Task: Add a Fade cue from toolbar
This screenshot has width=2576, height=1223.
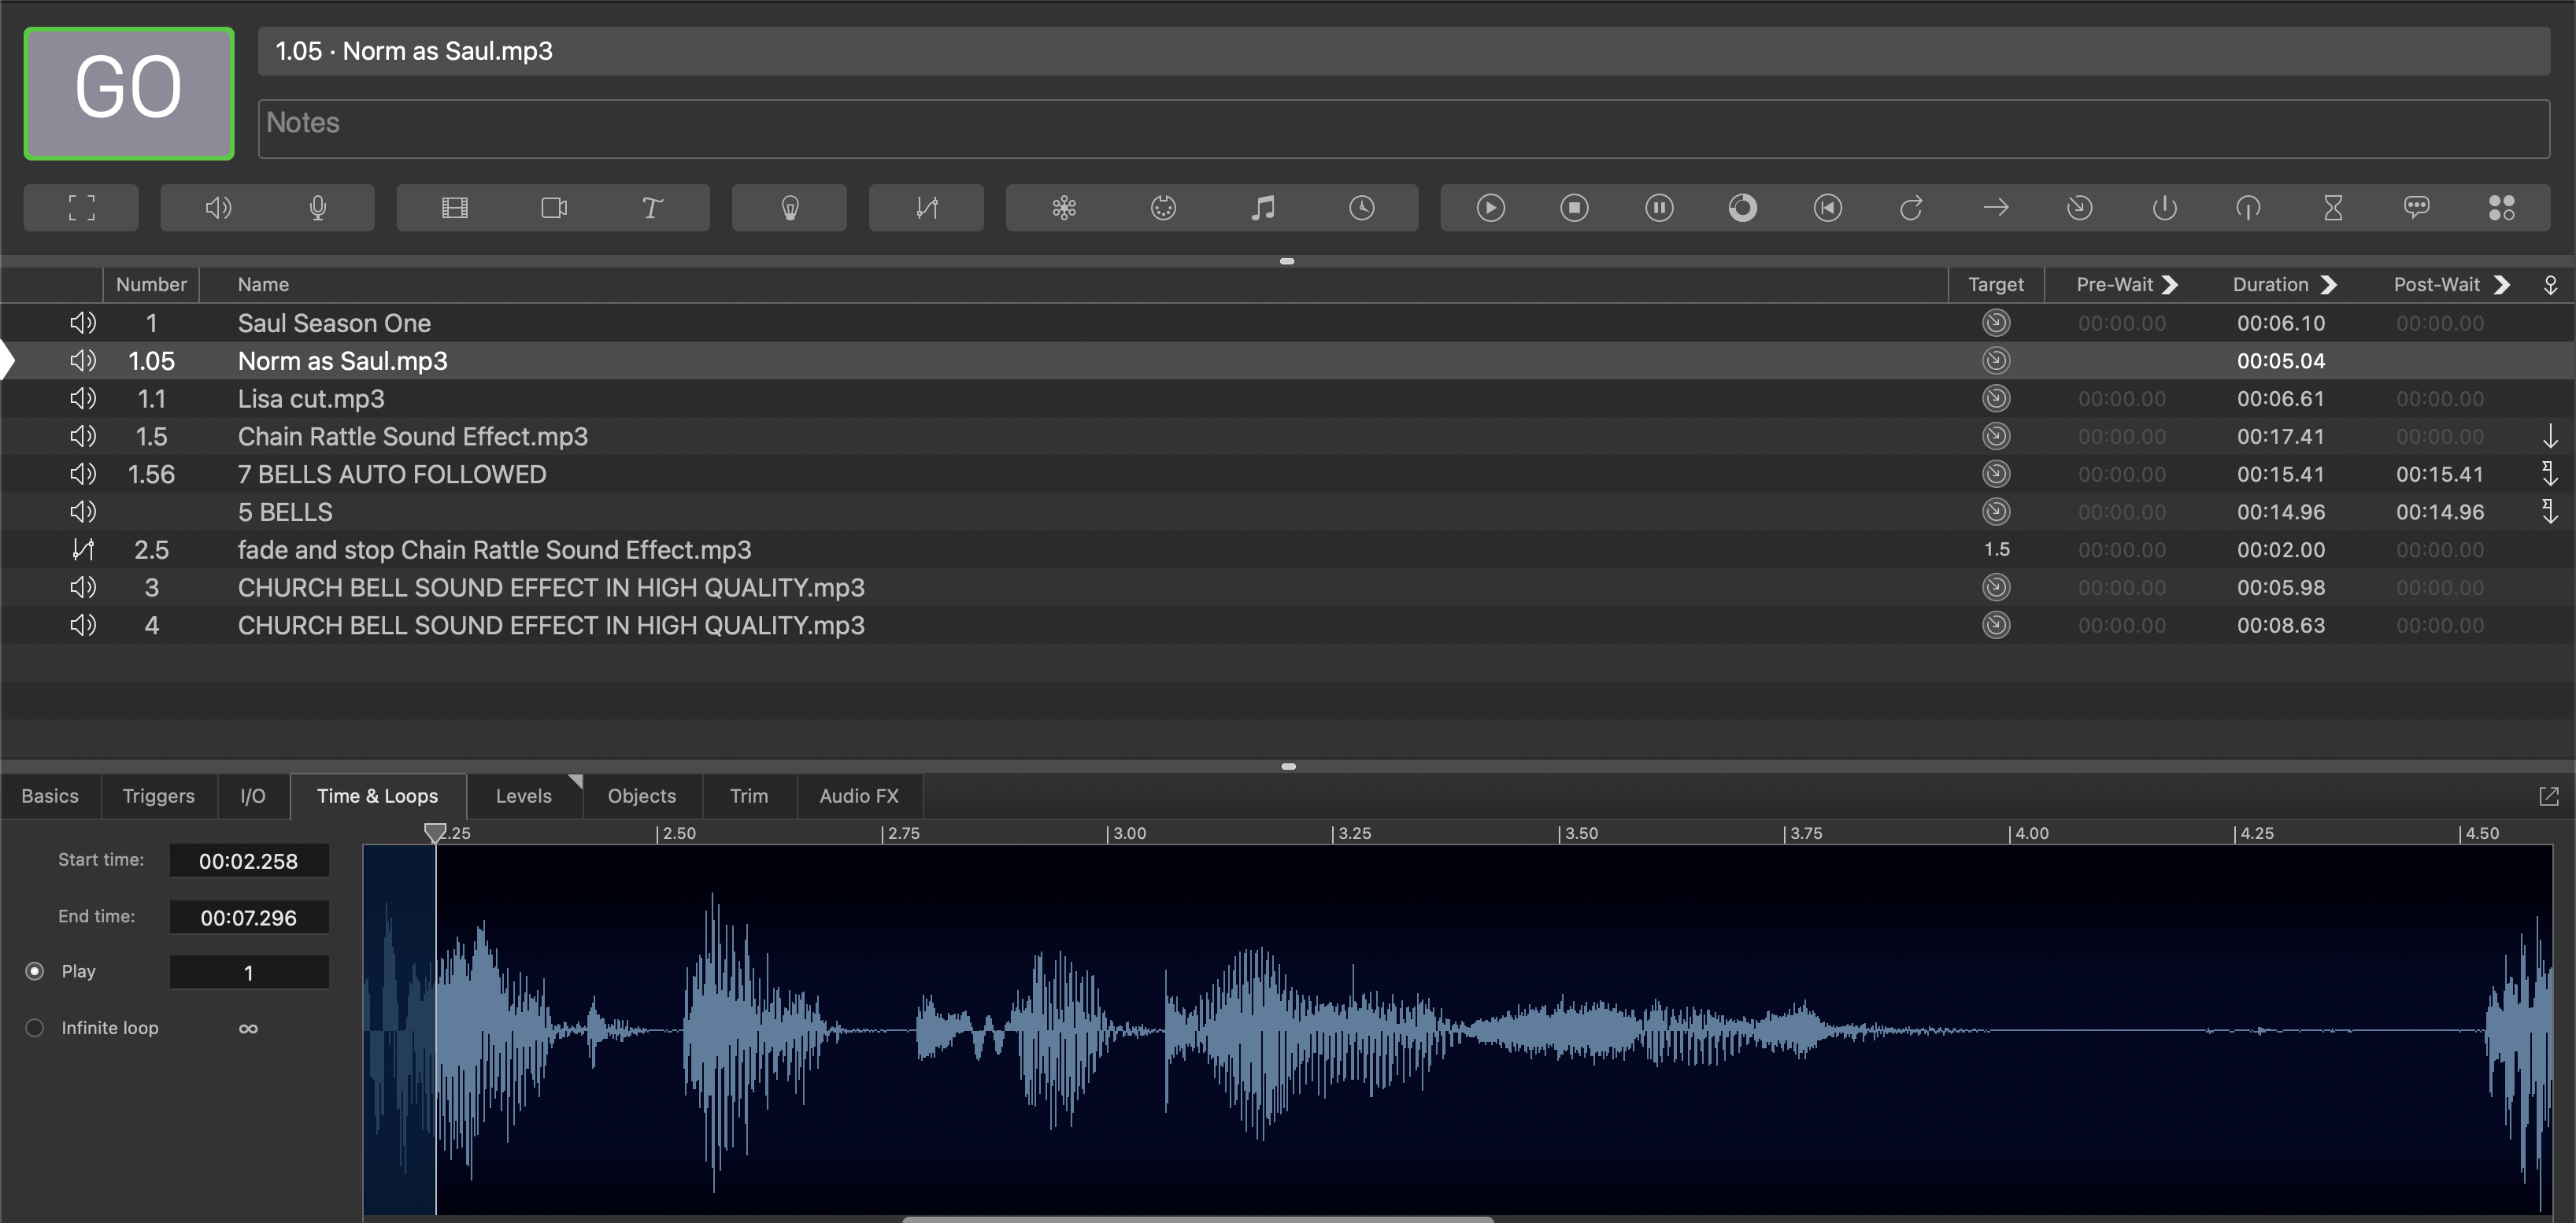Action: pos(926,207)
